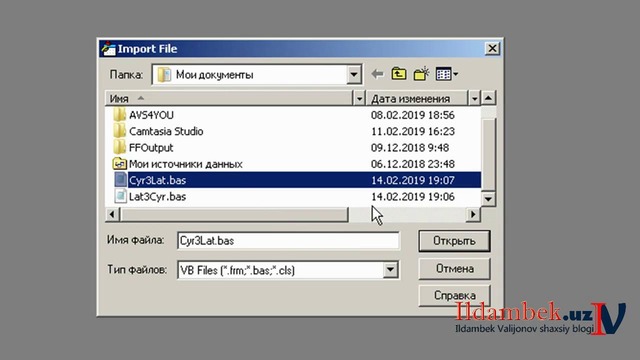Go up one folder level
The width and height of the screenshot is (640, 360).
tap(399, 74)
